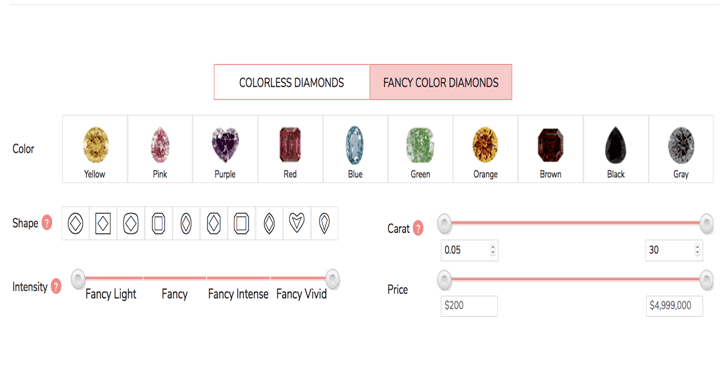Screen dimensions: 721x370
Task: Choose the princess cut shape icon
Action: click(103, 223)
